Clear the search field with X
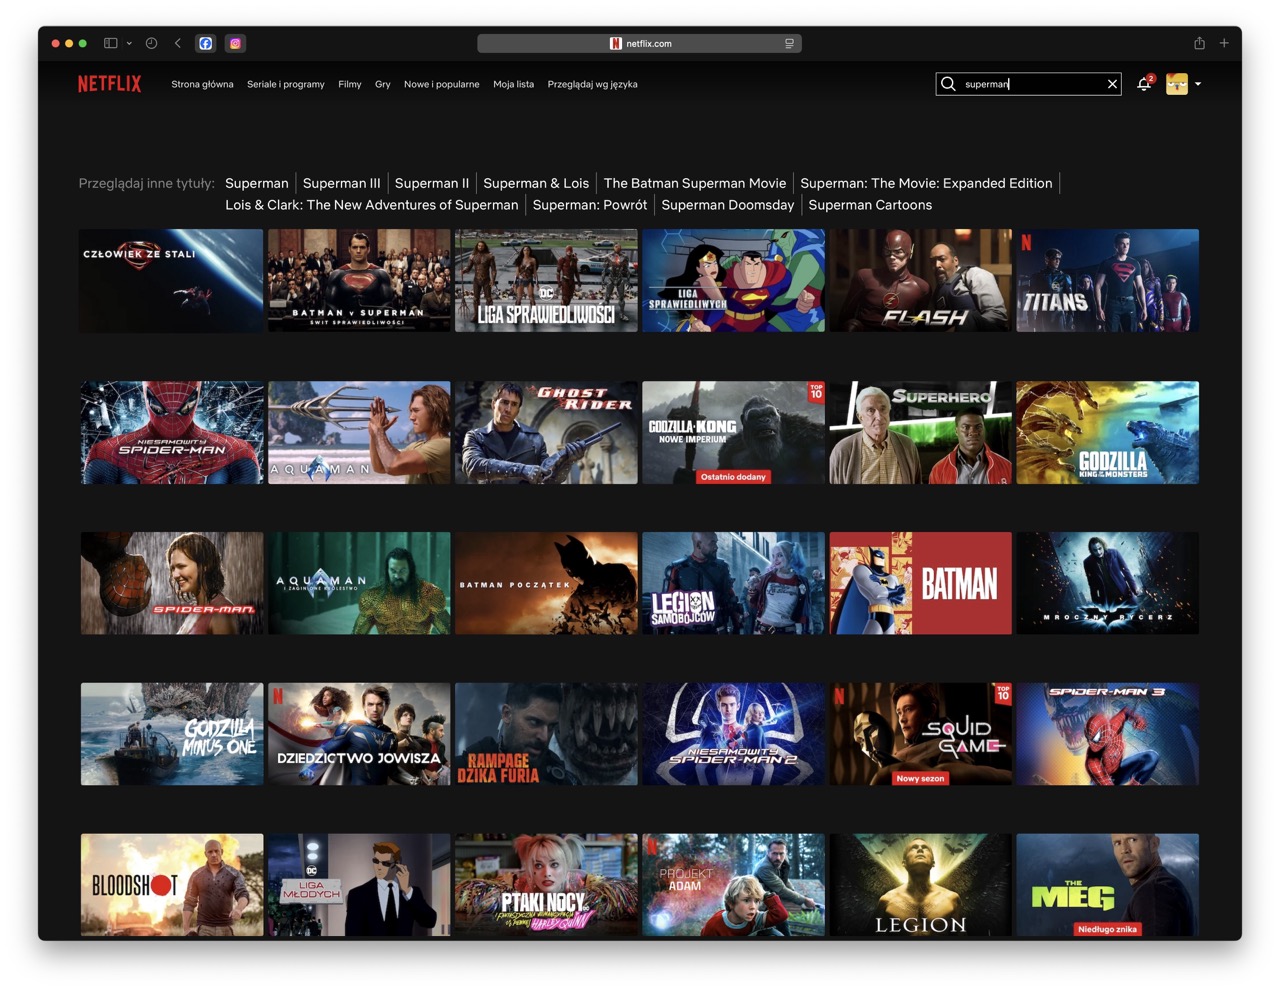Screen dimensions: 1280x991 click(x=1112, y=84)
